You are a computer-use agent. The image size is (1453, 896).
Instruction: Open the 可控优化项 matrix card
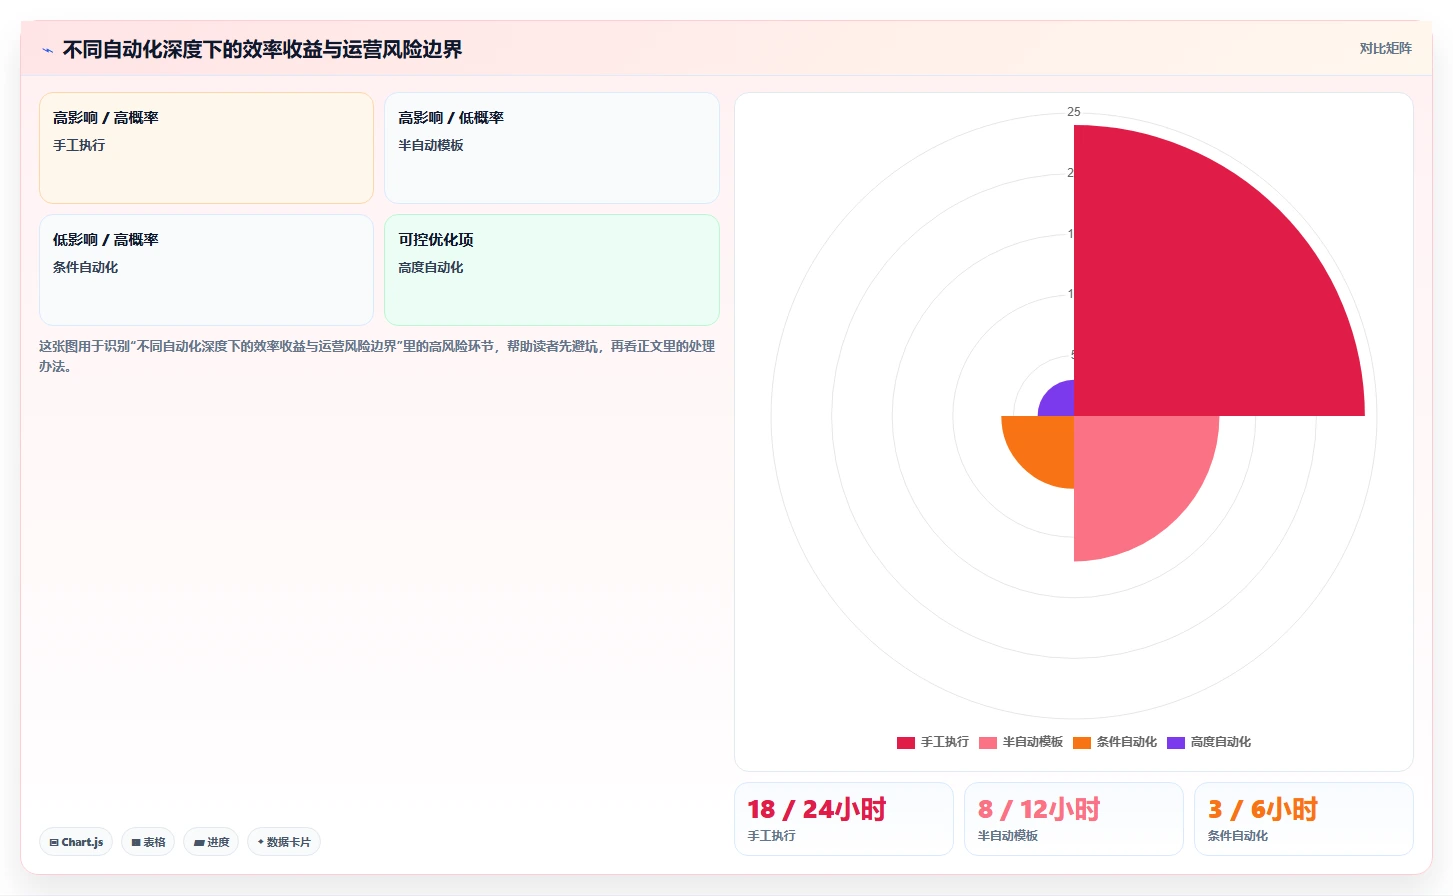pos(552,270)
